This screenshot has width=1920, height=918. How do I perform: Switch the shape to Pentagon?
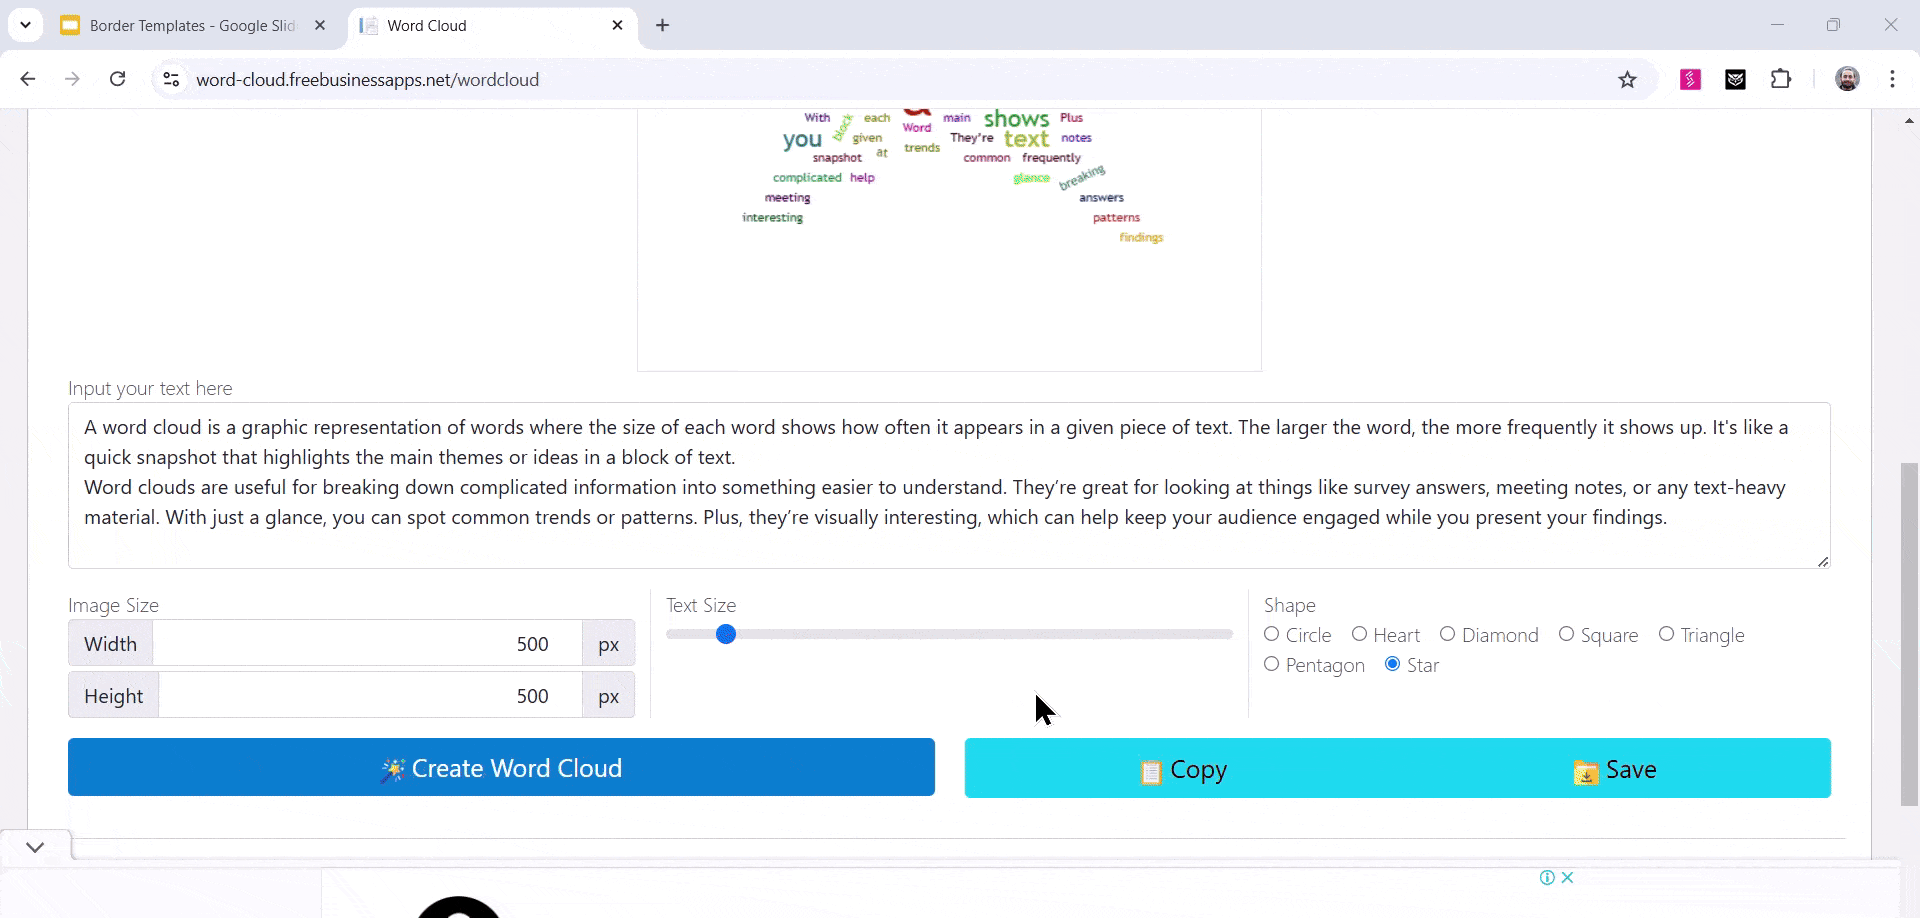(x=1273, y=664)
